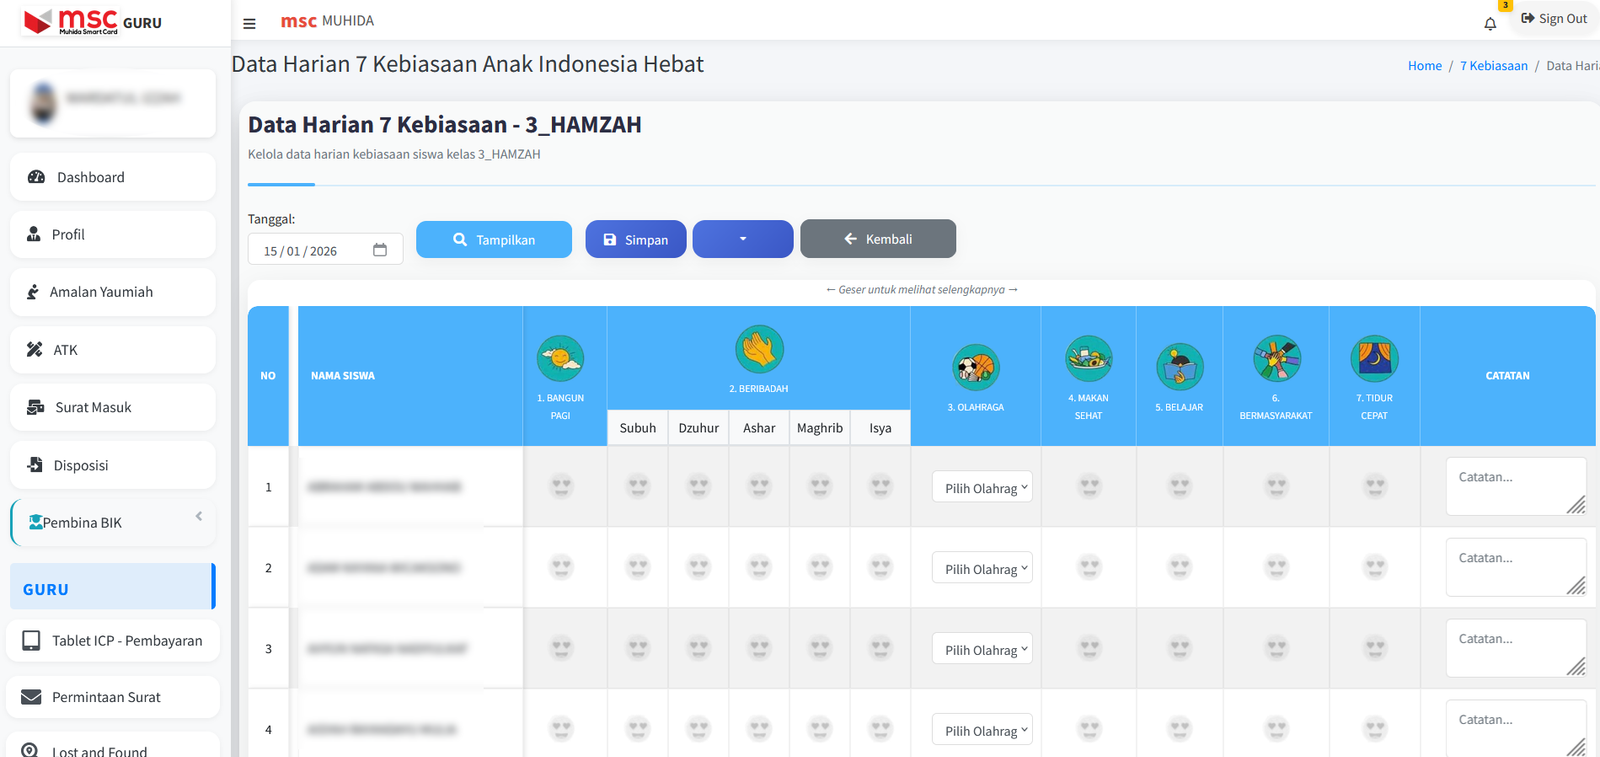
Task: Click the Profil person icon
Action: point(33,234)
